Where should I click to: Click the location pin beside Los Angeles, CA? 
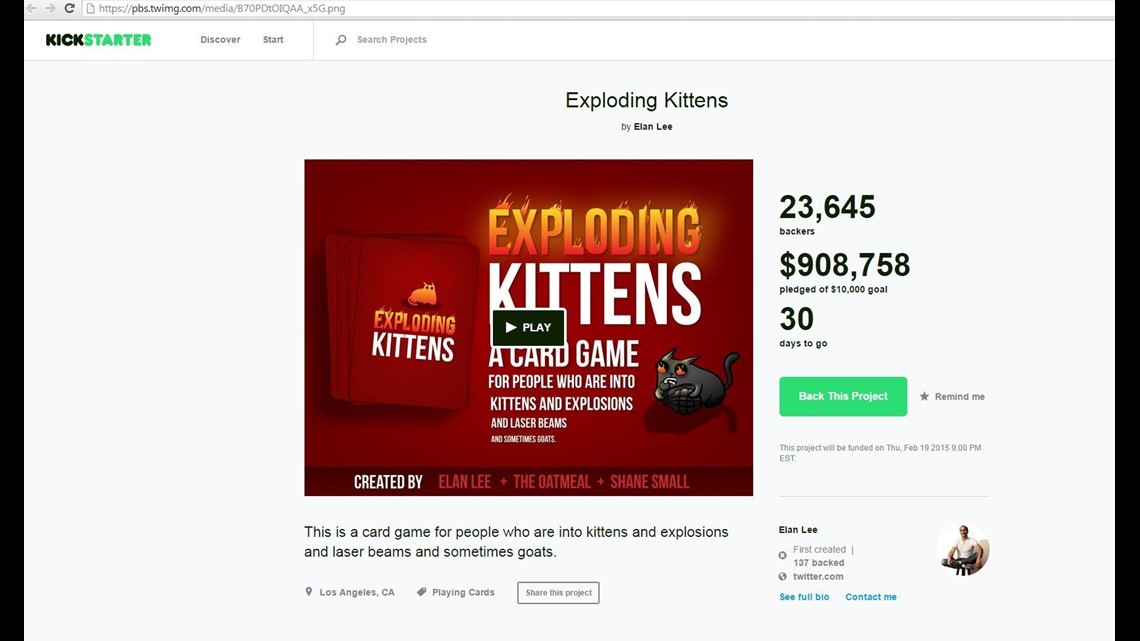click(x=308, y=592)
